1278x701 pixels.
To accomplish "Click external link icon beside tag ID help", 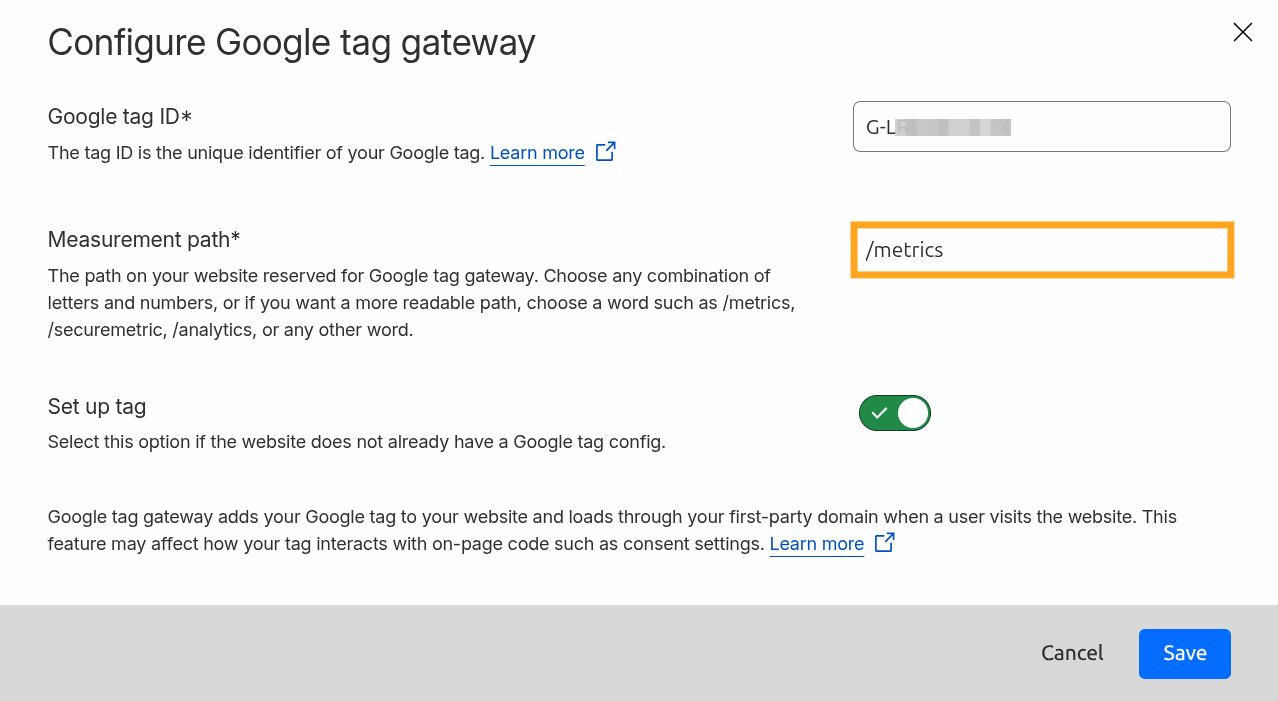I will [x=605, y=152].
